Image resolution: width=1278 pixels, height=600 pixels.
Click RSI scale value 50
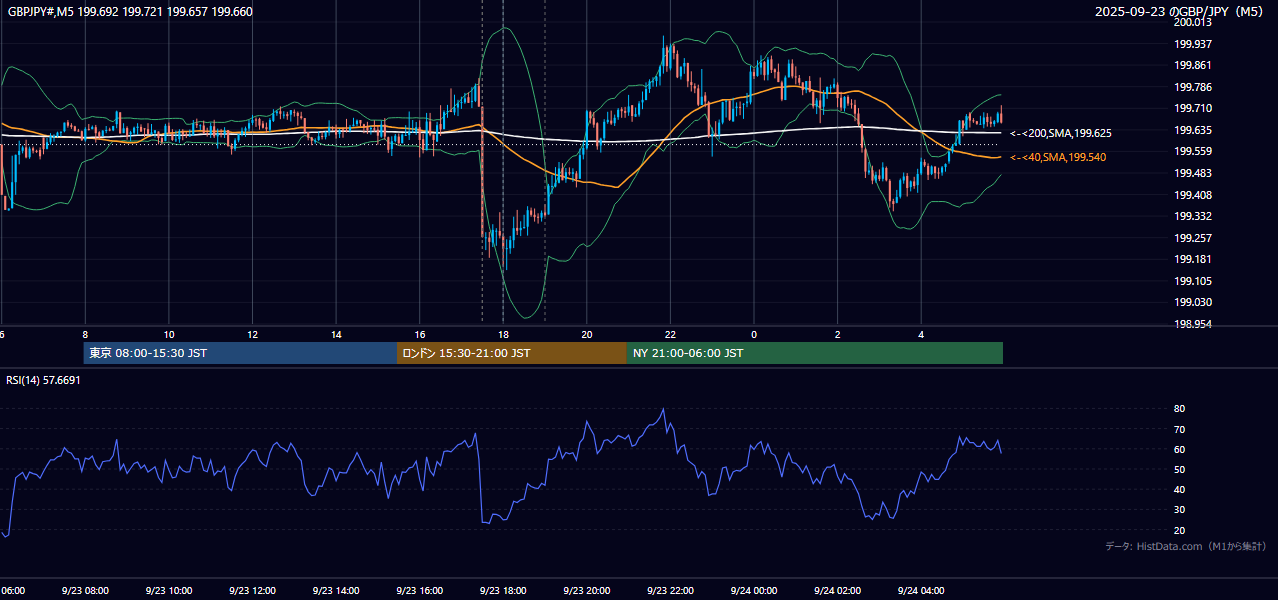(x=1179, y=469)
